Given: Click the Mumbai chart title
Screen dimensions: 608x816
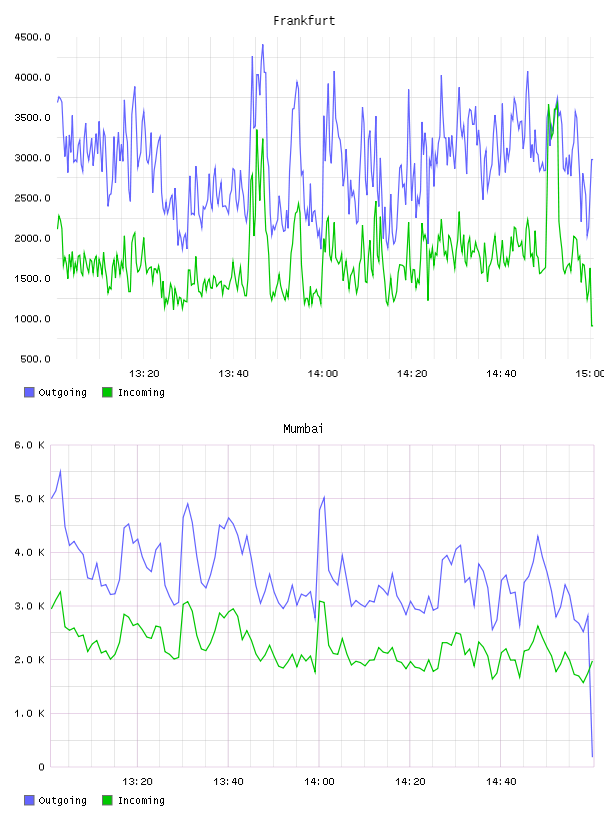Looking at the screenshot, I should tap(303, 429).
